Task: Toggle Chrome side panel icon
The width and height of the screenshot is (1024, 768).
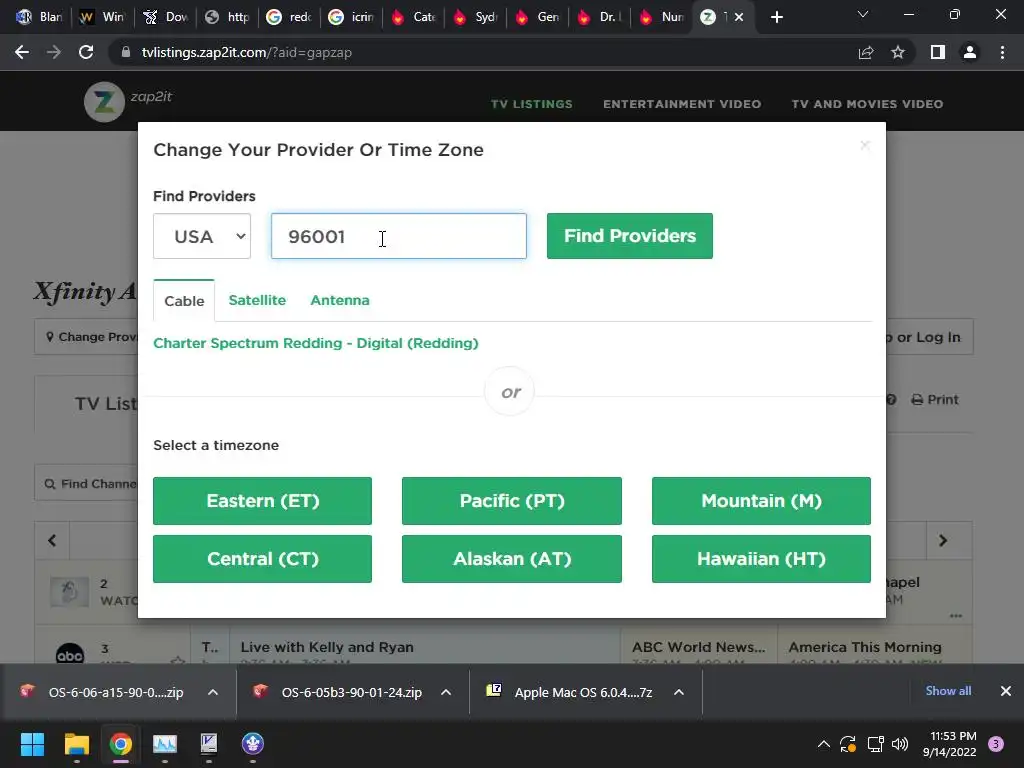Action: (938, 52)
